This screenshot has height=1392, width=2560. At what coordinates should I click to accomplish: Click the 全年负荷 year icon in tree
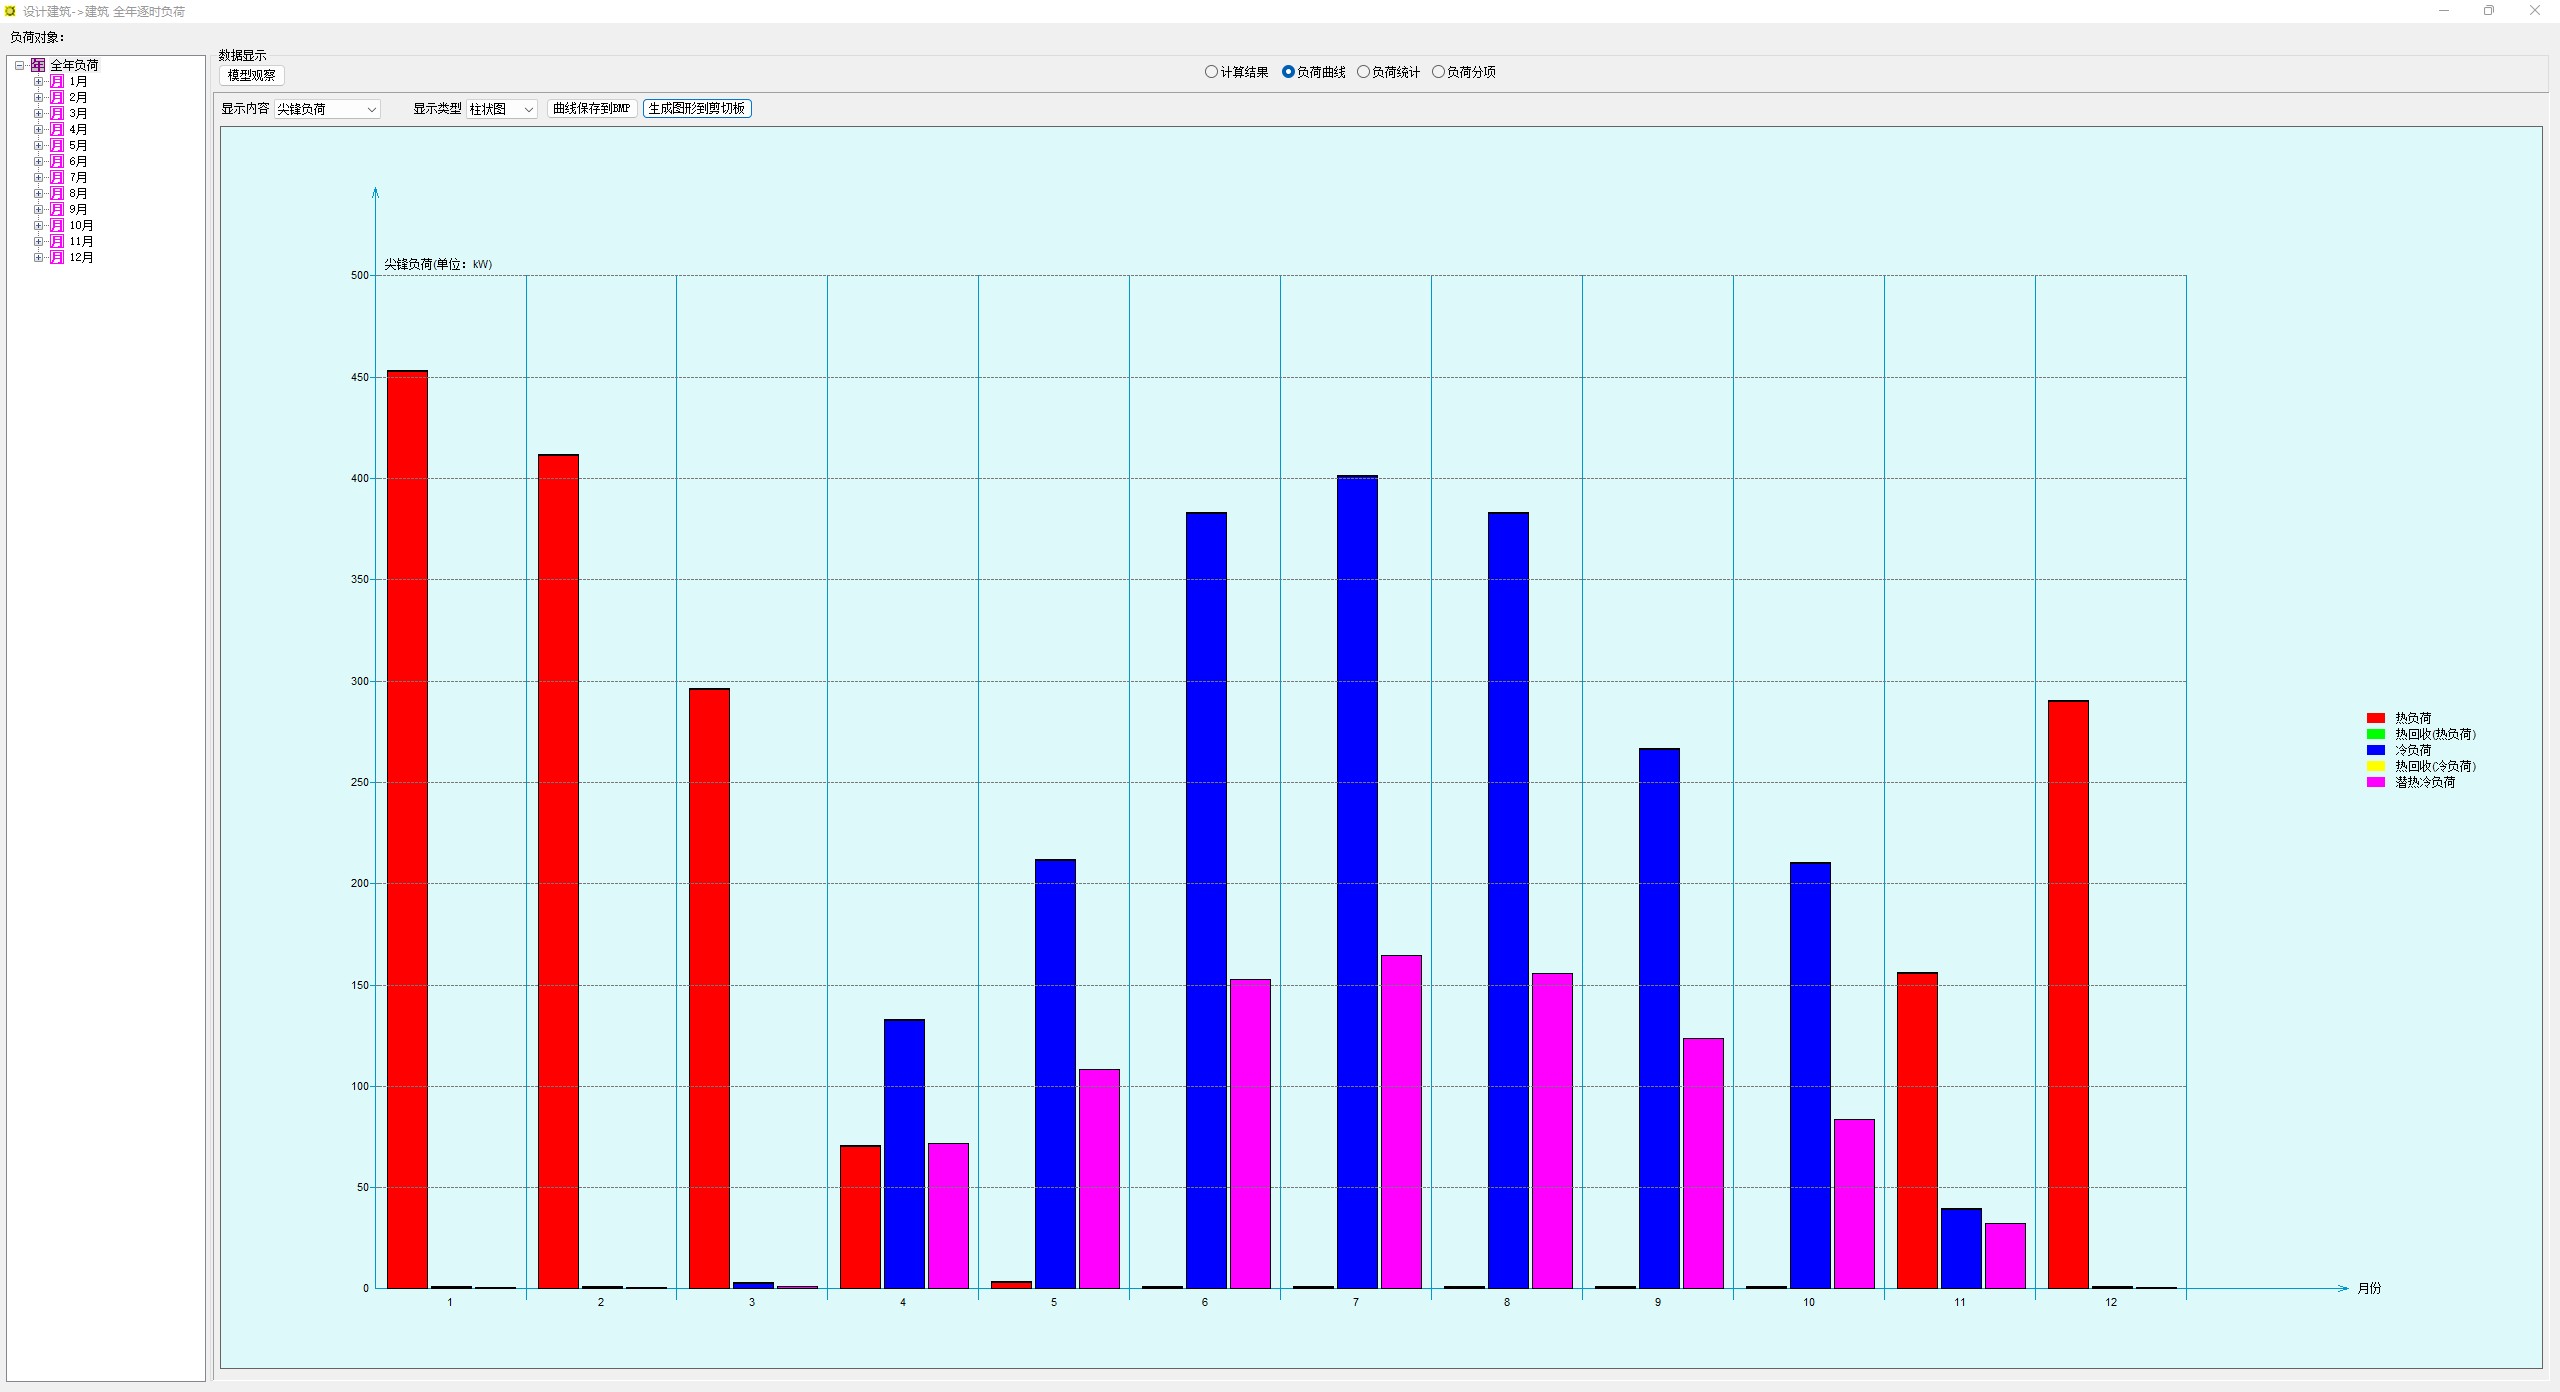pos(38,65)
